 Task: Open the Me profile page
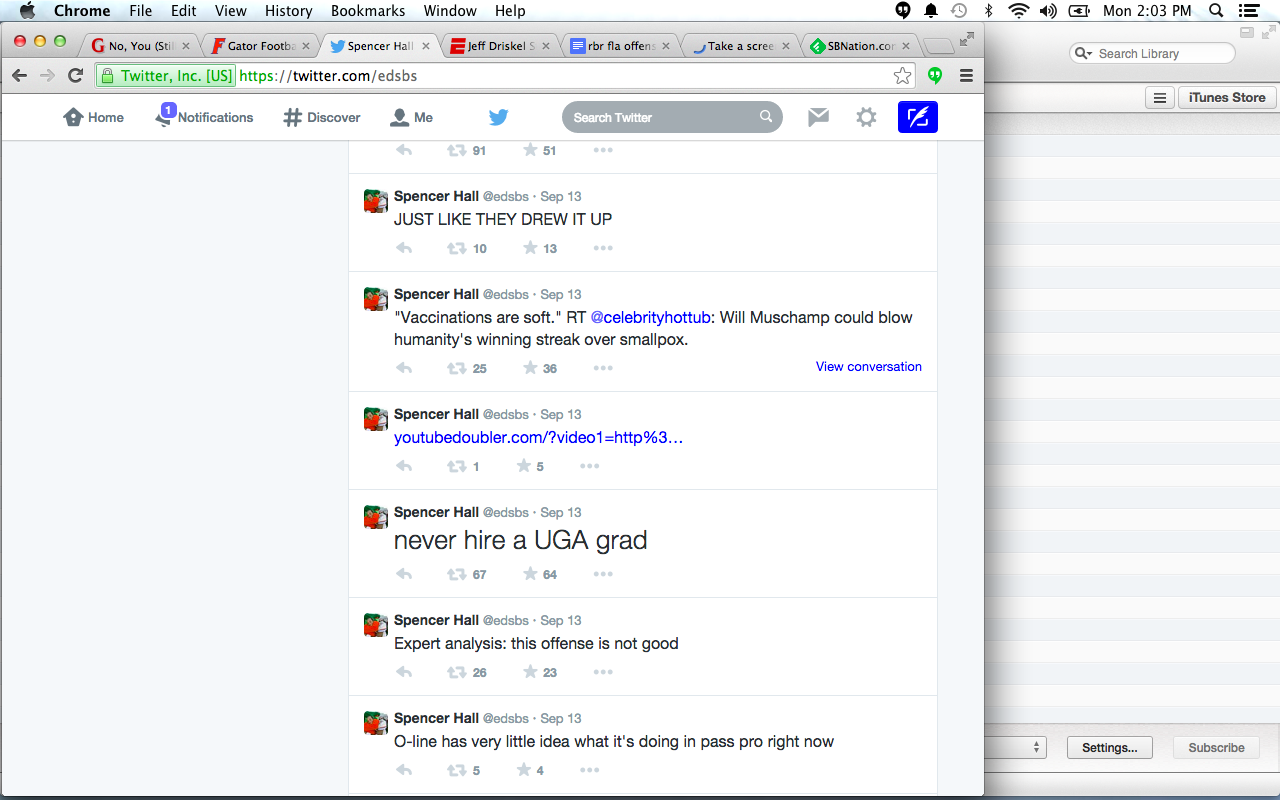point(412,117)
